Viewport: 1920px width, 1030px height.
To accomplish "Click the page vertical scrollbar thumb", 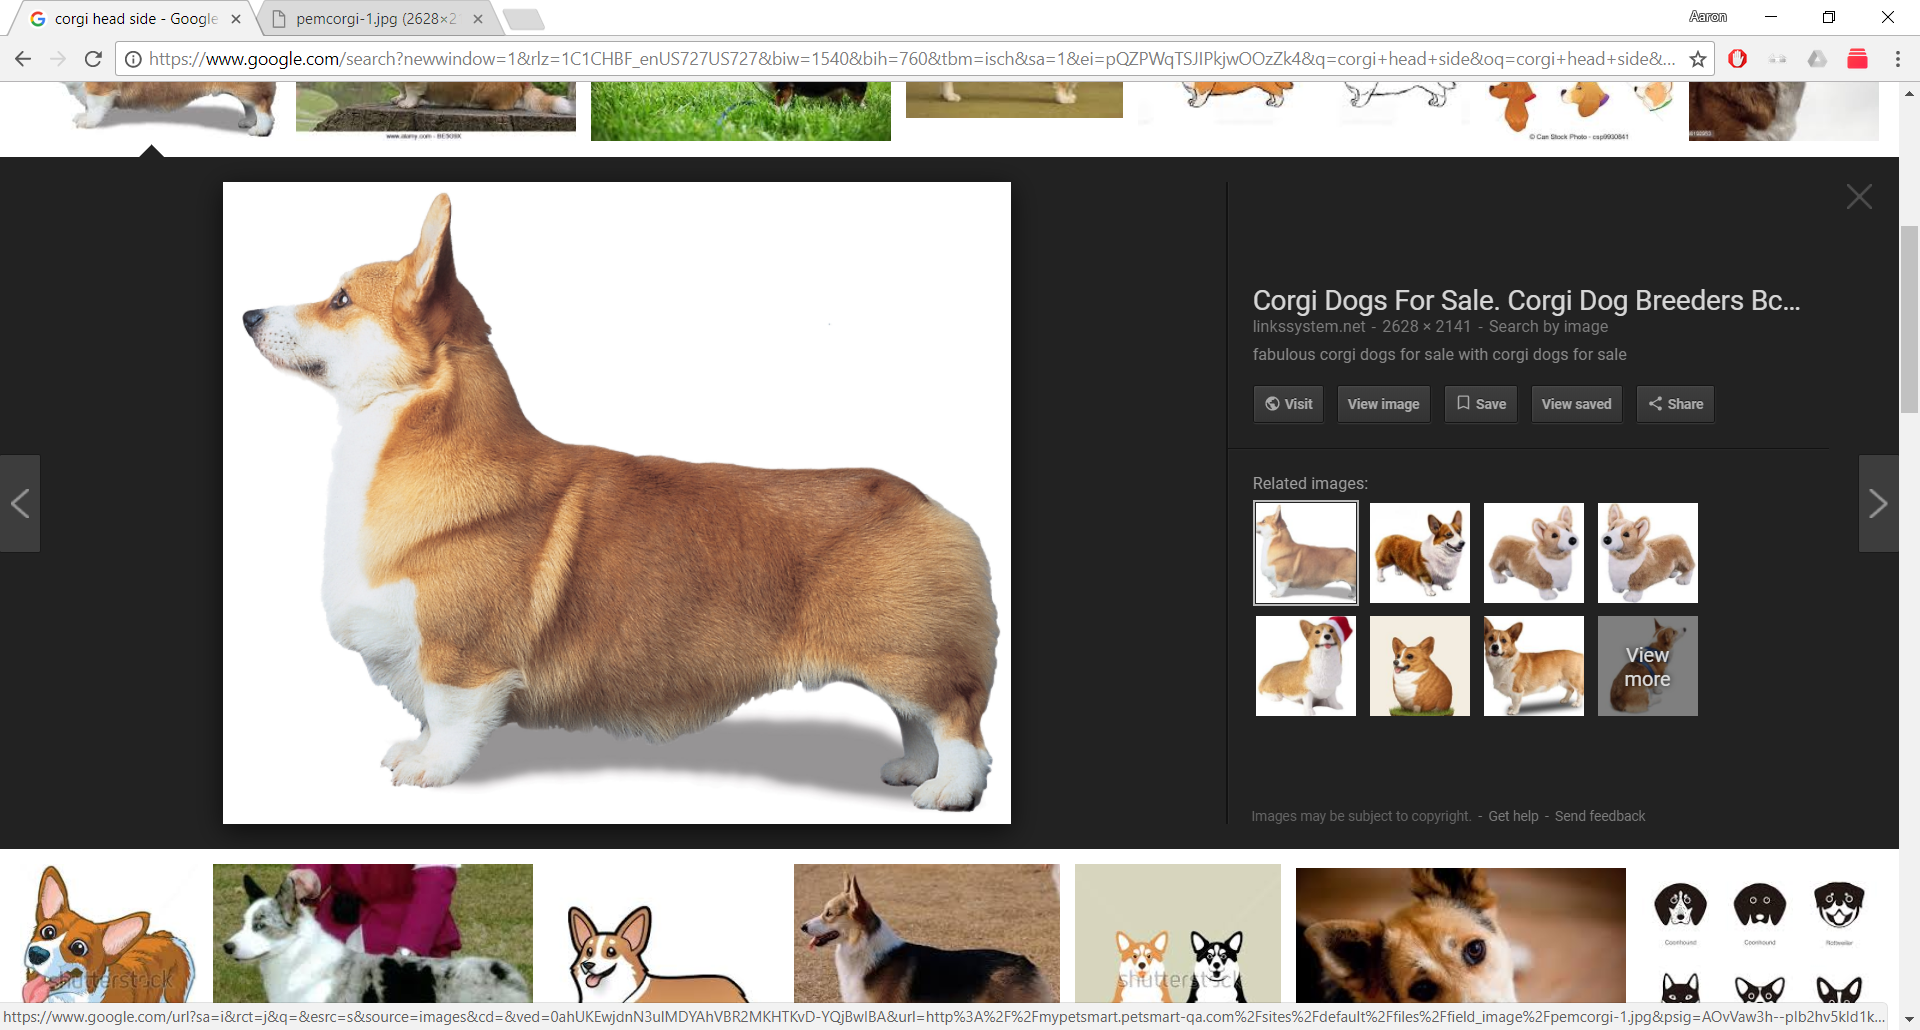I will [x=1909, y=320].
